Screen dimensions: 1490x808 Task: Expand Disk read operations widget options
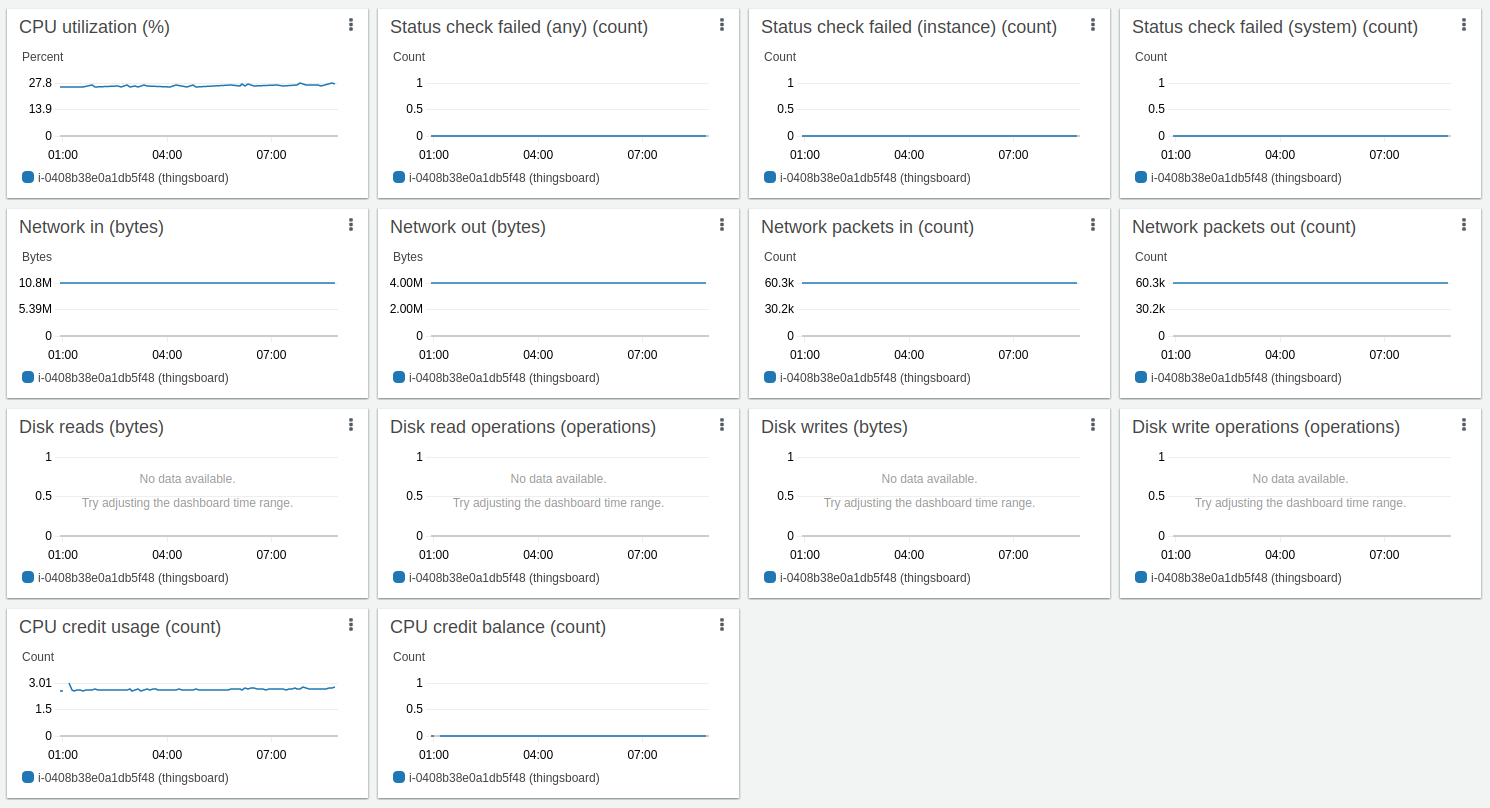point(722,425)
